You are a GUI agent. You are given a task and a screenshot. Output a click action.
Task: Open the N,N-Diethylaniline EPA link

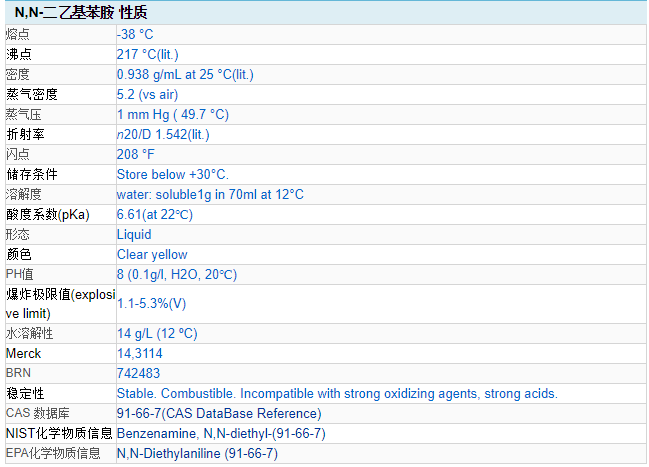[197, 453]
